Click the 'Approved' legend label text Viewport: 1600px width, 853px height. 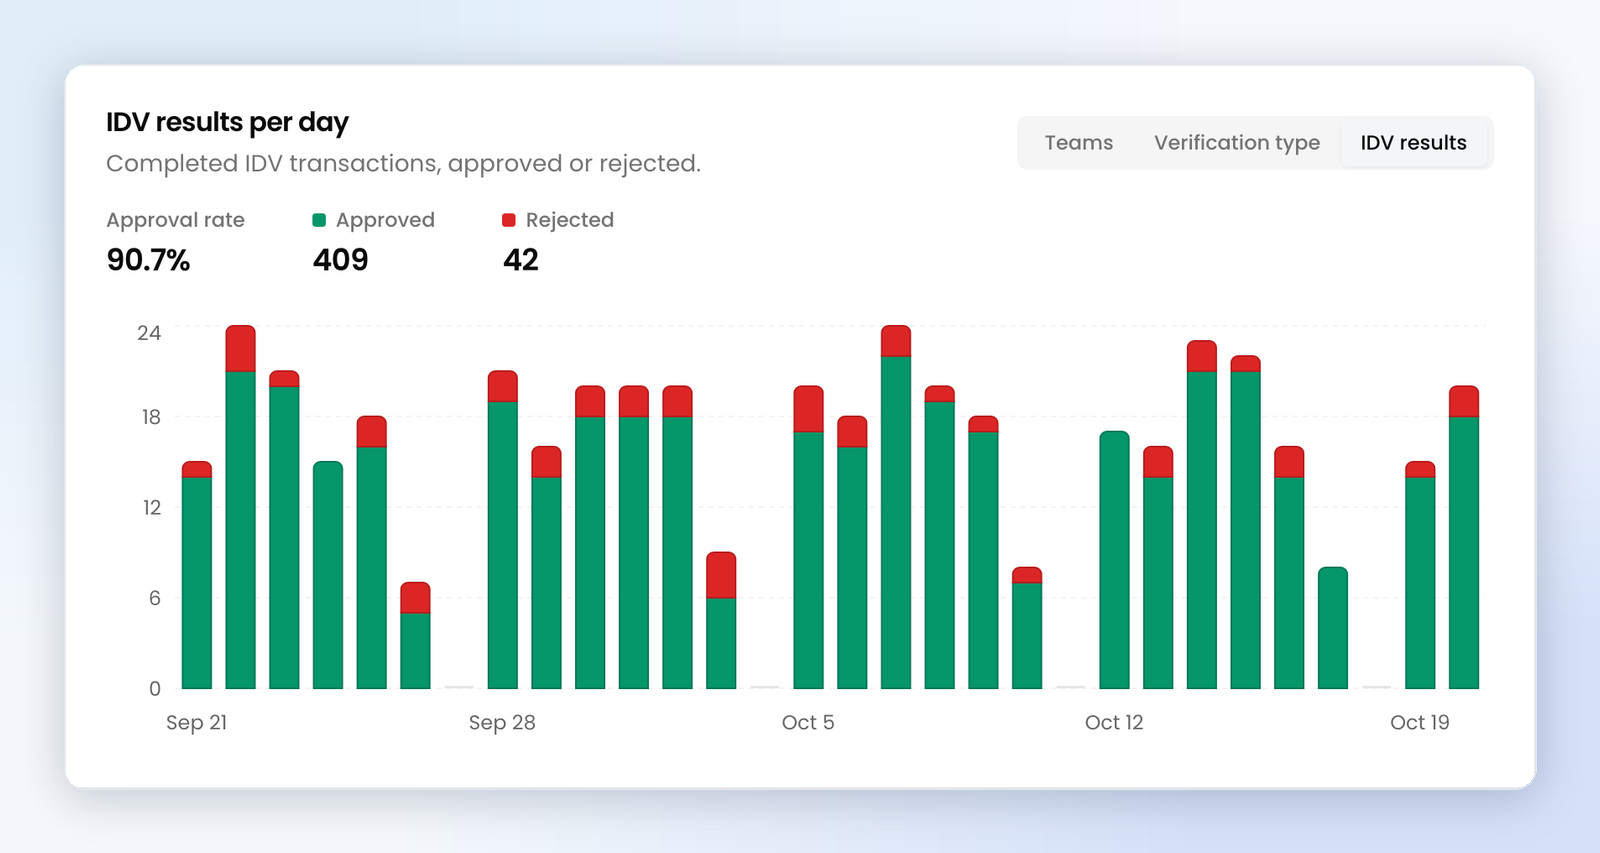[x=385, y=220]
